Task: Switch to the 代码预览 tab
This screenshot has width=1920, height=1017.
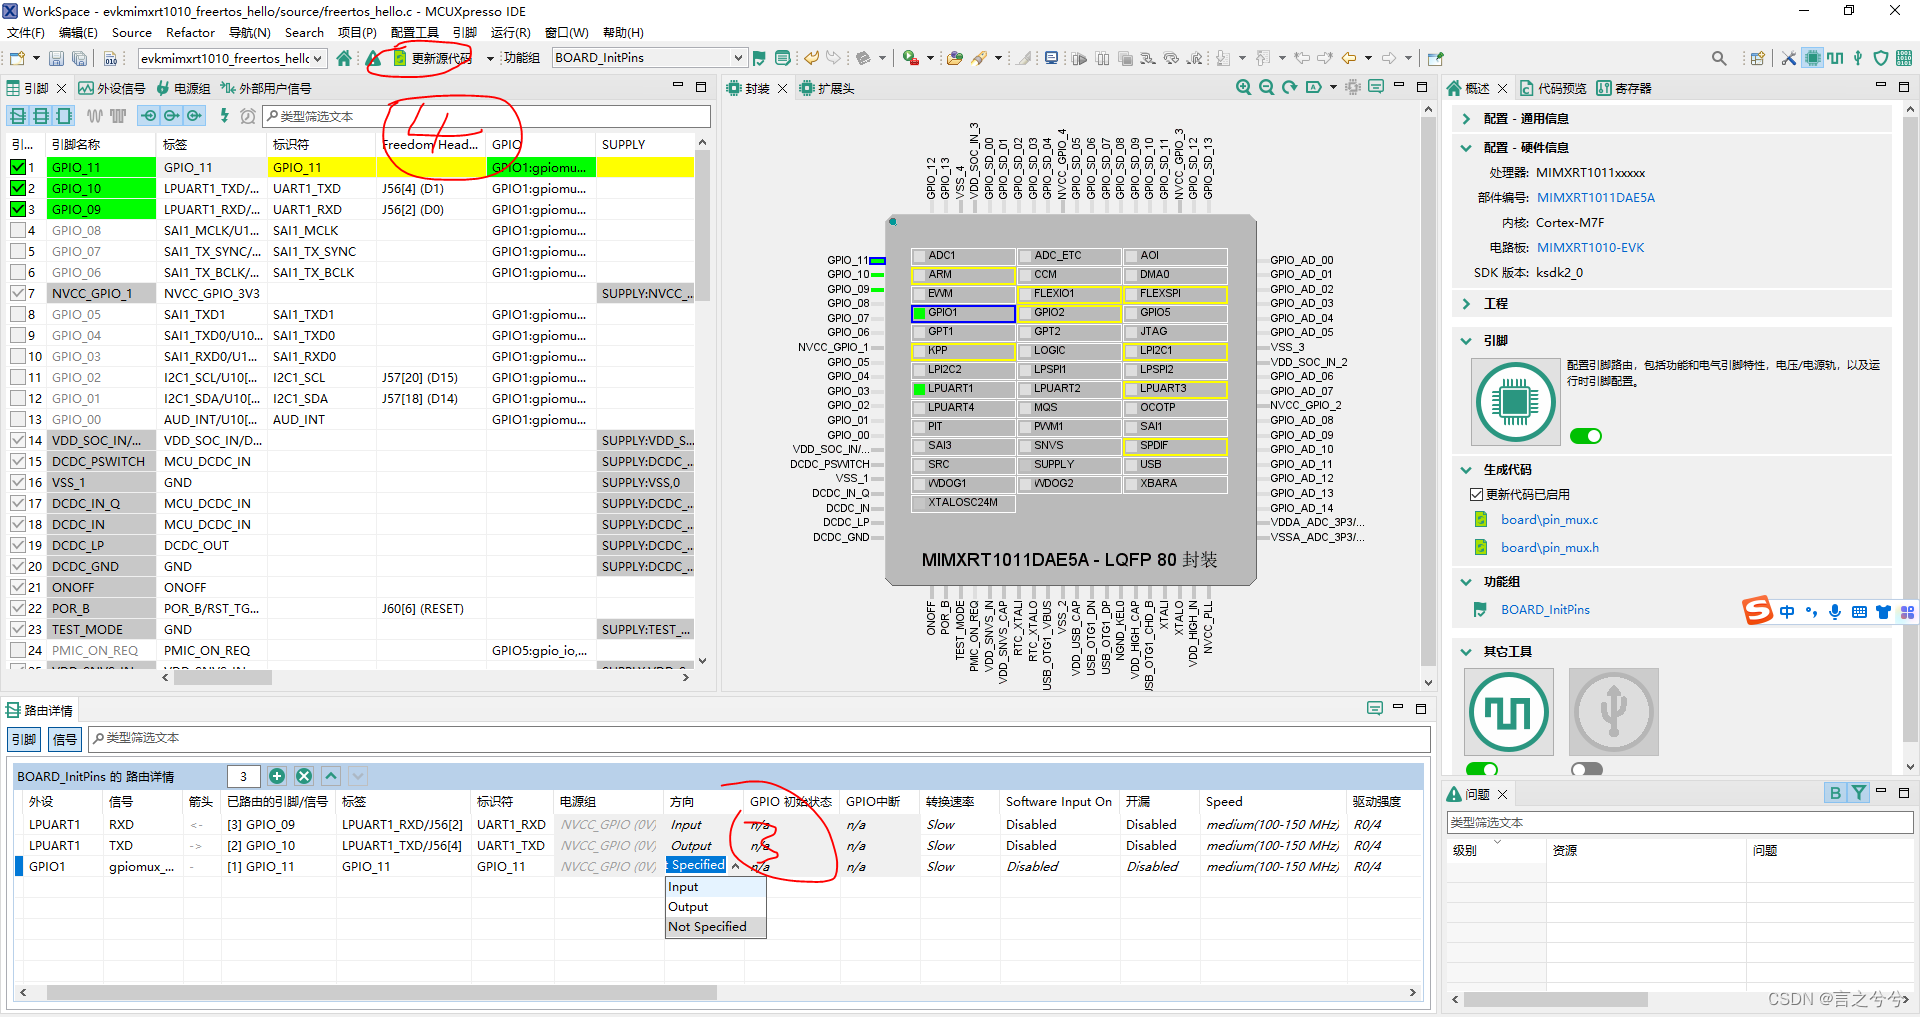Action: 1553,88
